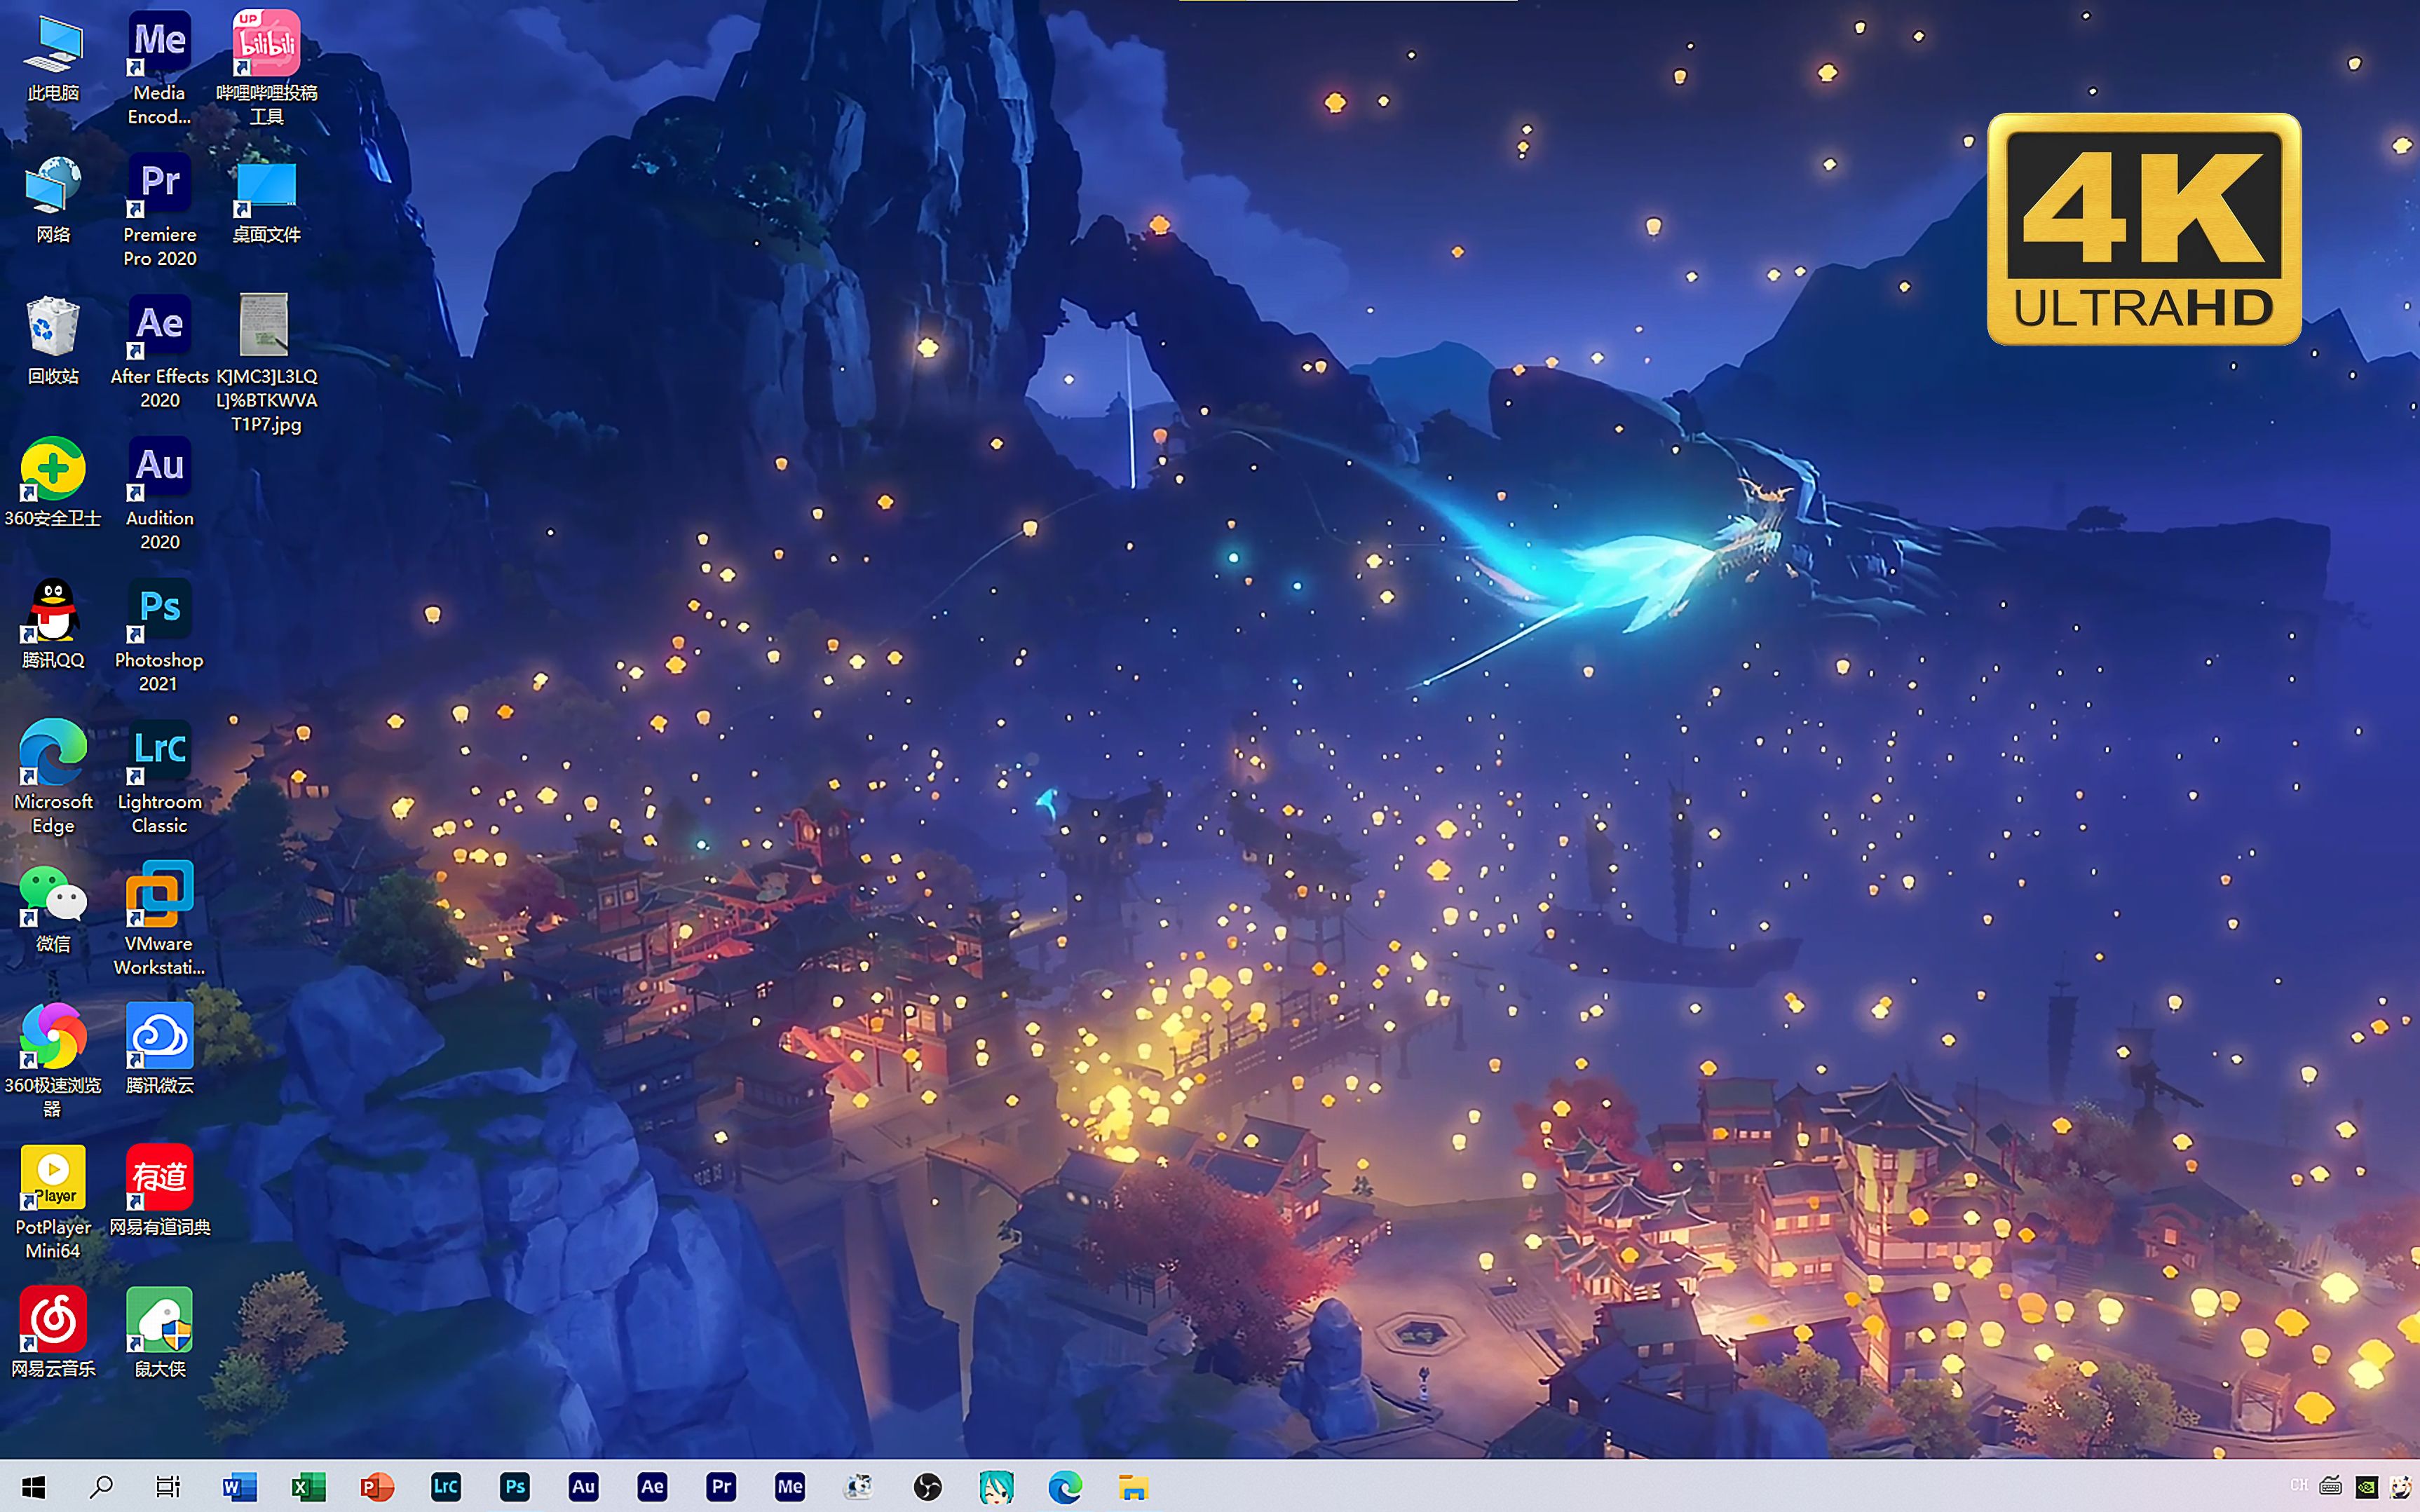Launch Lightroom Classic from the taskbar
The height and width of the screenshot is (1512, 2420).
tap(446, 1488)
